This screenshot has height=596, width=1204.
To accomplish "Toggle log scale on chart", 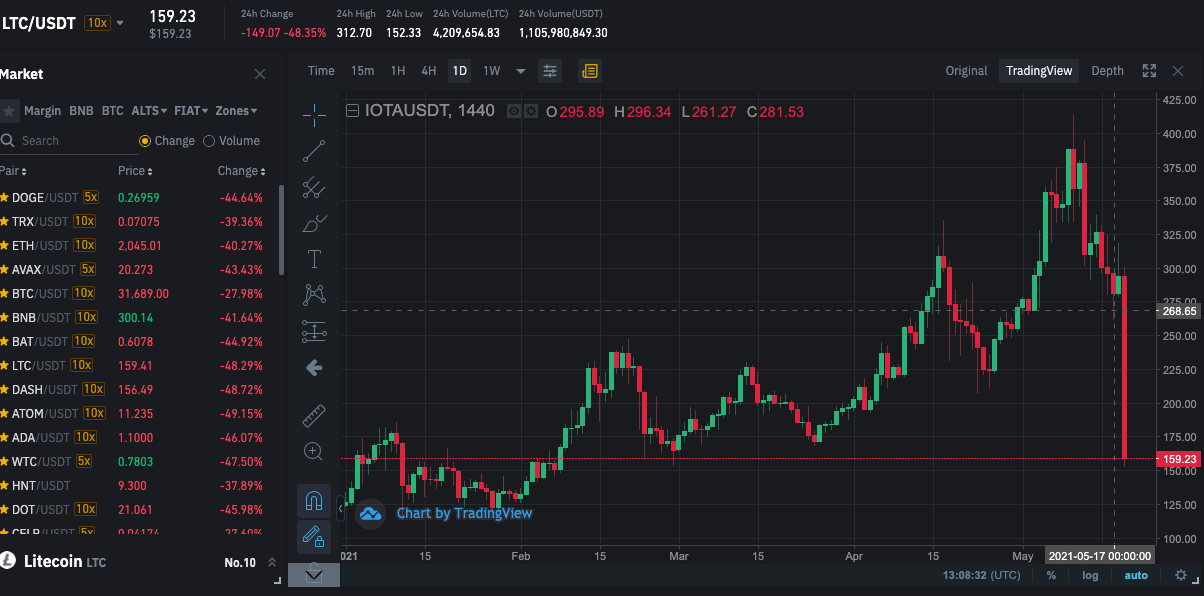I will 1090,575.
